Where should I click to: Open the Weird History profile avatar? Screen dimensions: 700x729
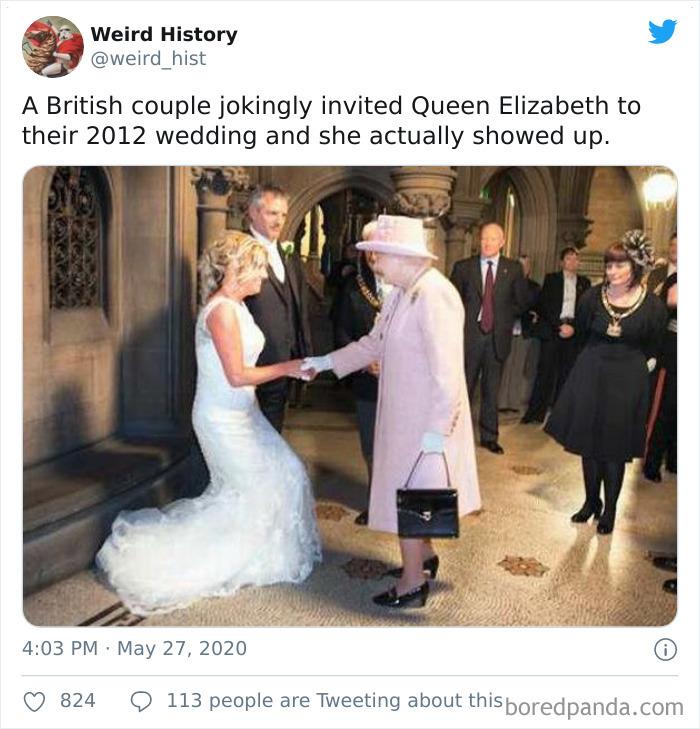tap(53, 46)
